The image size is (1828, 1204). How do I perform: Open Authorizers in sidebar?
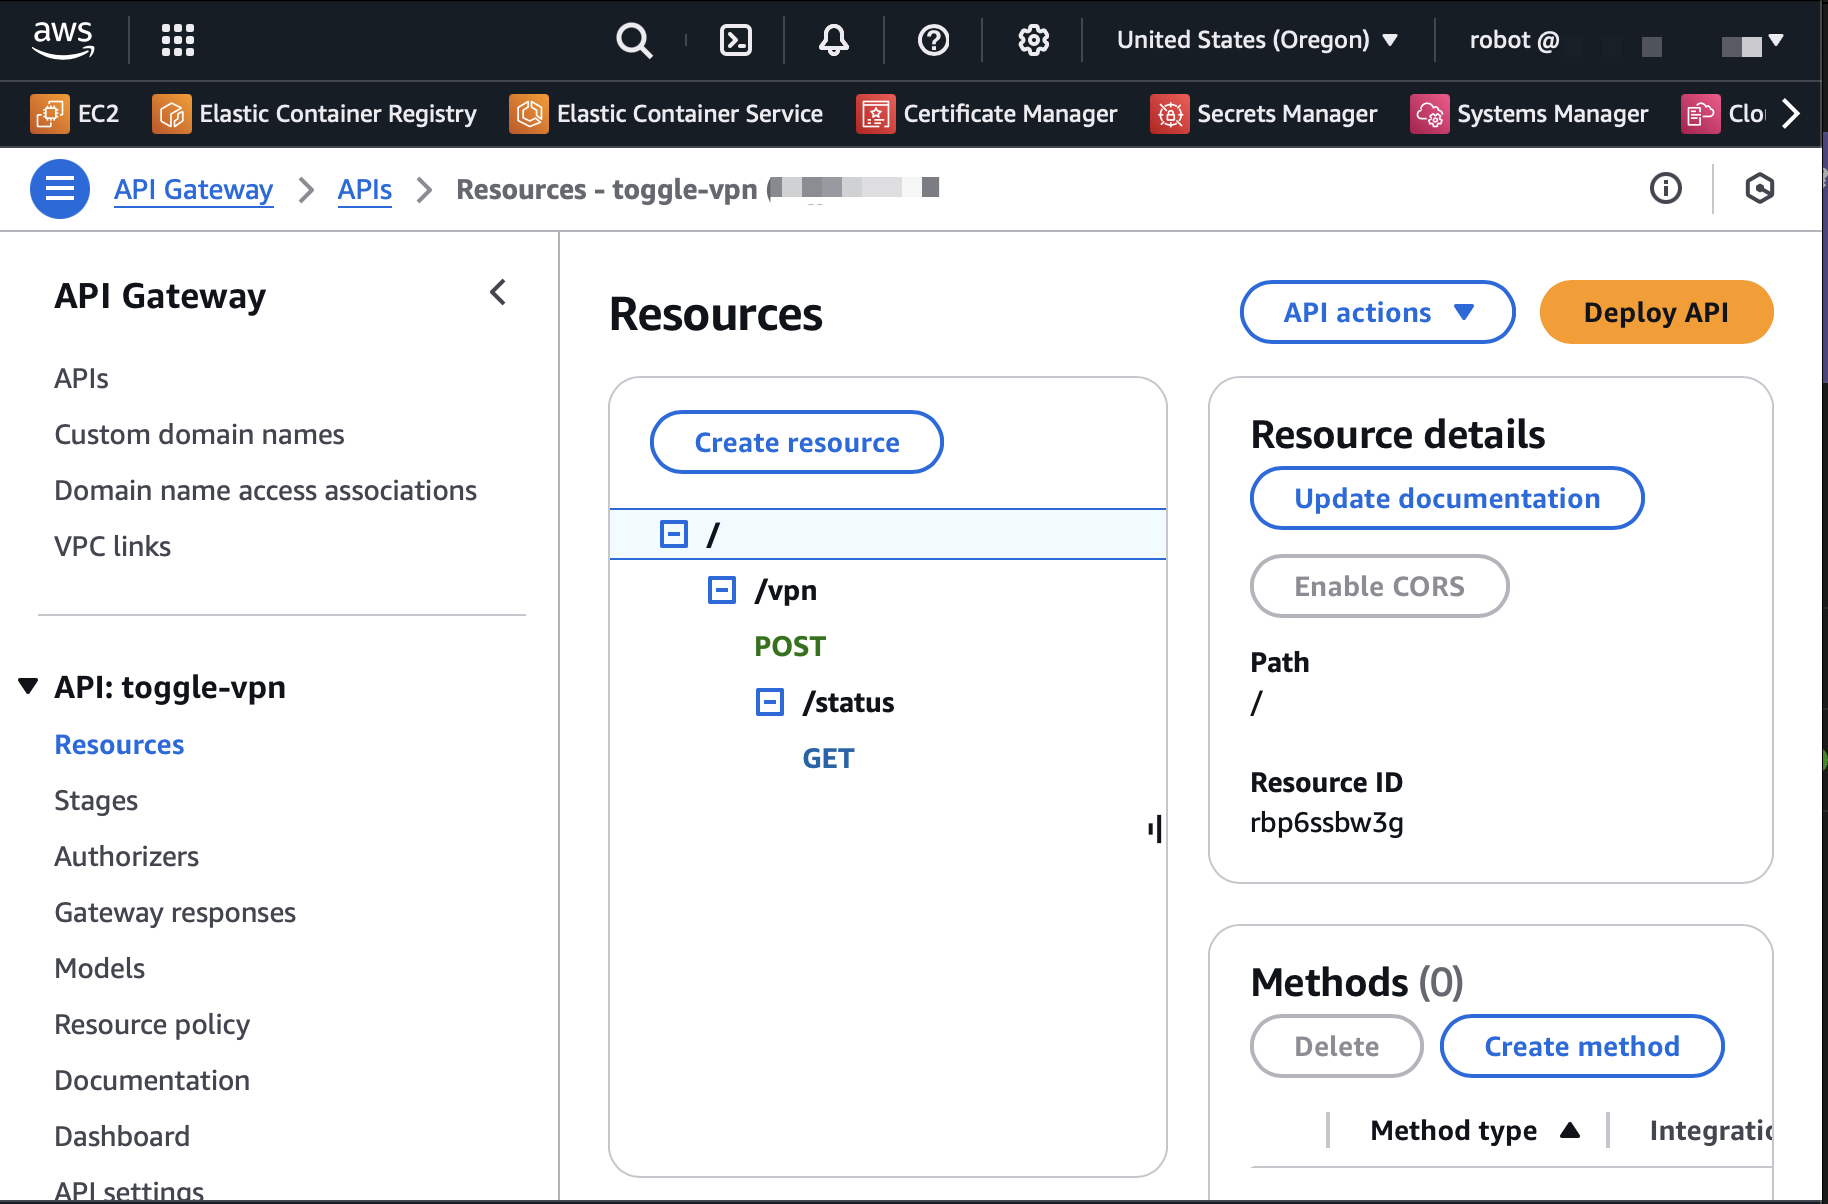(x=126, y=856)
